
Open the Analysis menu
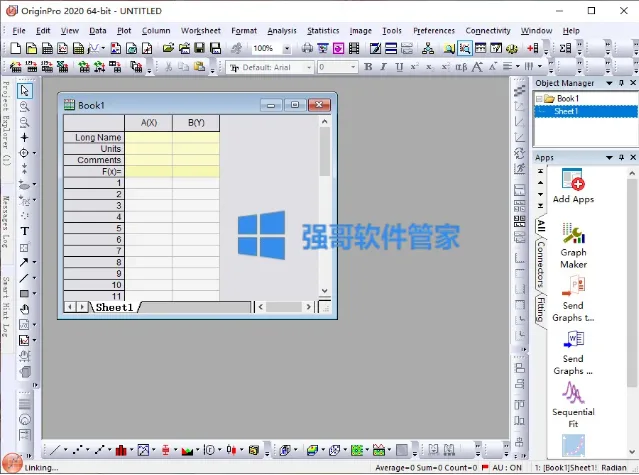(282, 31)
